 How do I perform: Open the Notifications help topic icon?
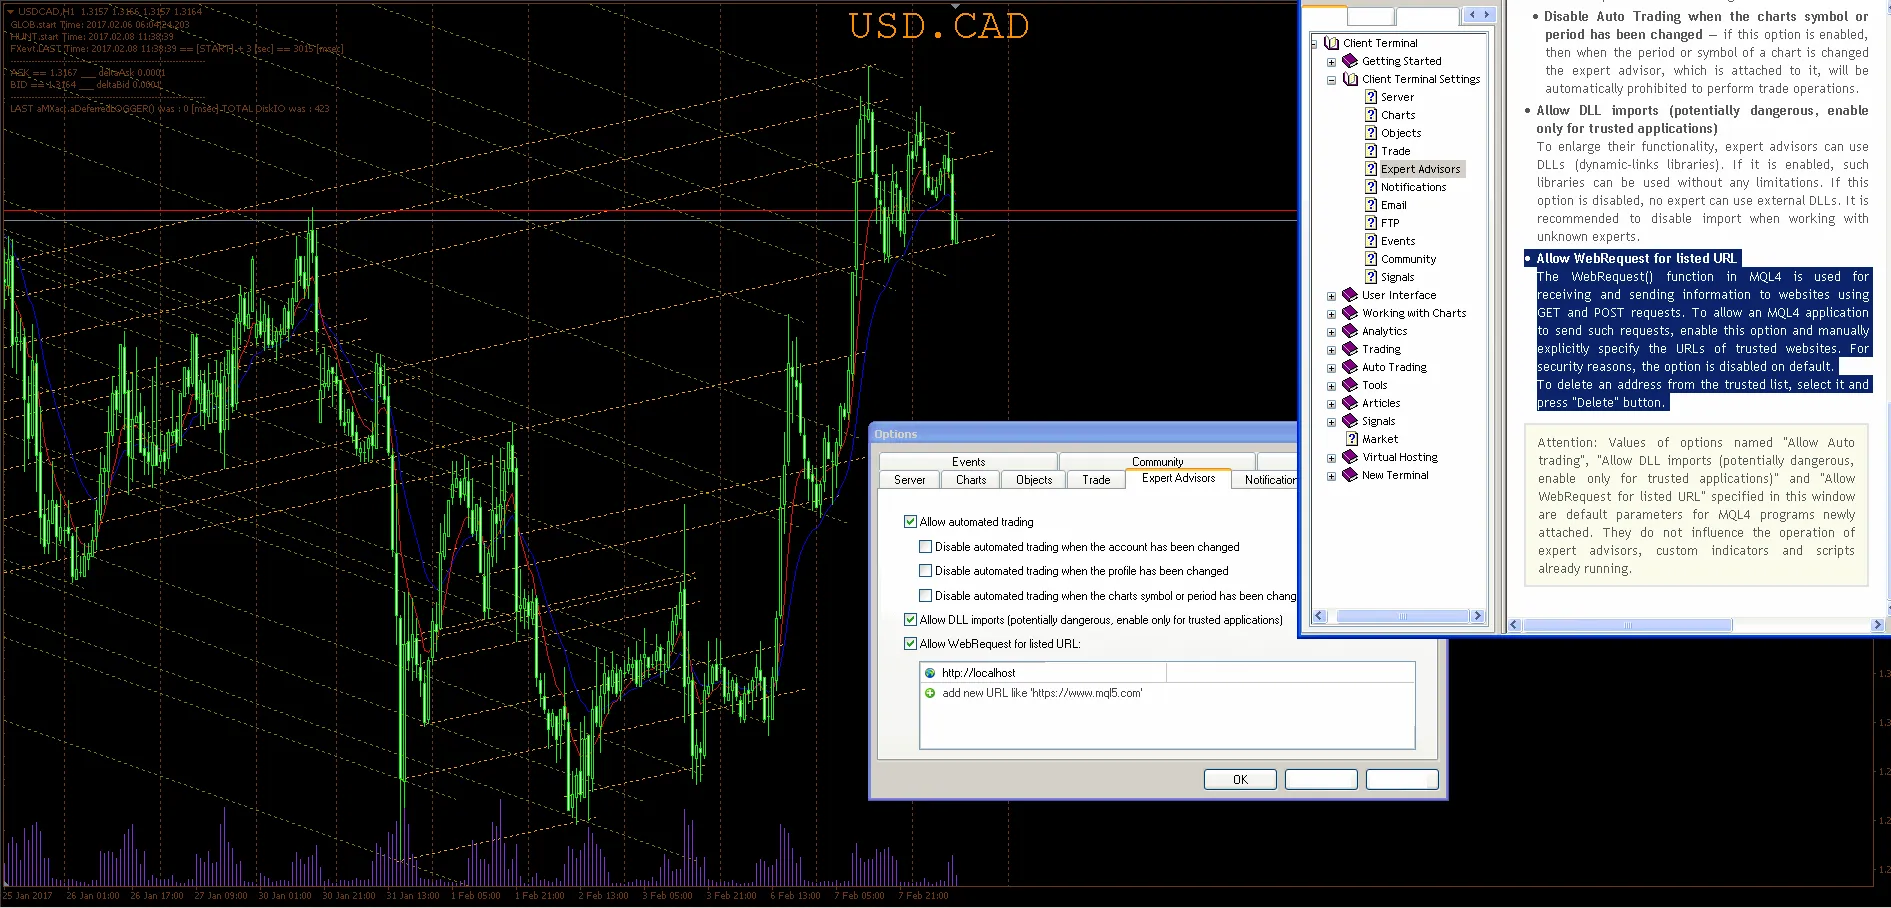pyautogui.click(x=1371, y=187)
